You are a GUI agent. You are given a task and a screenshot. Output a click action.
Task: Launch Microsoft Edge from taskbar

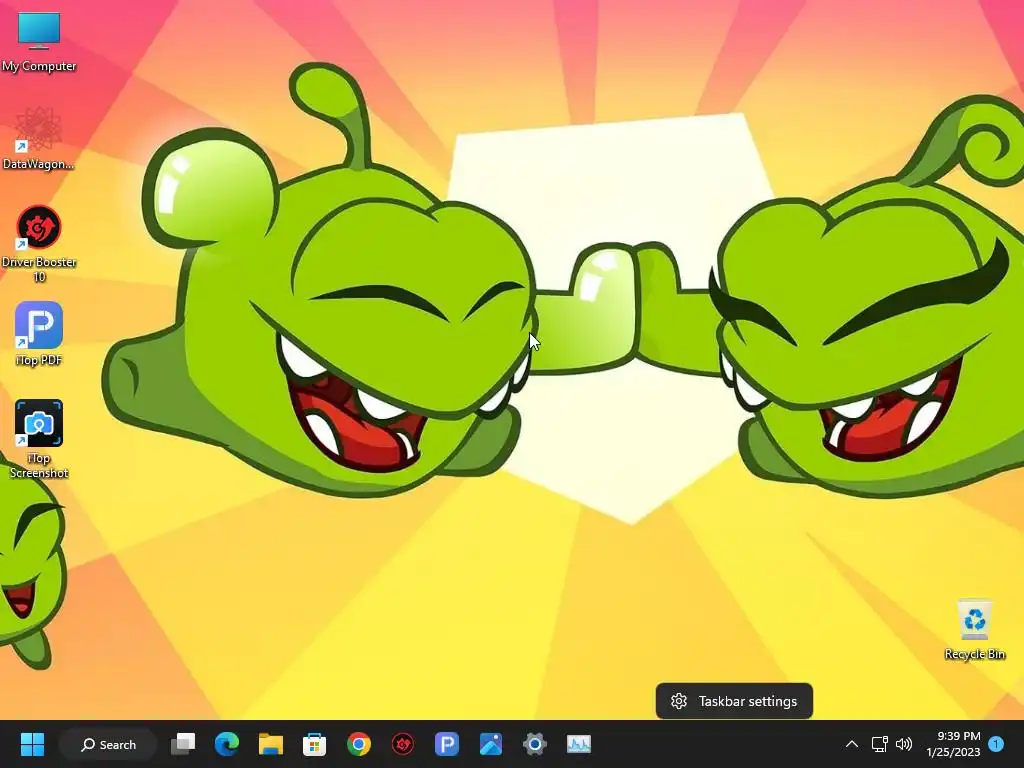227,744
